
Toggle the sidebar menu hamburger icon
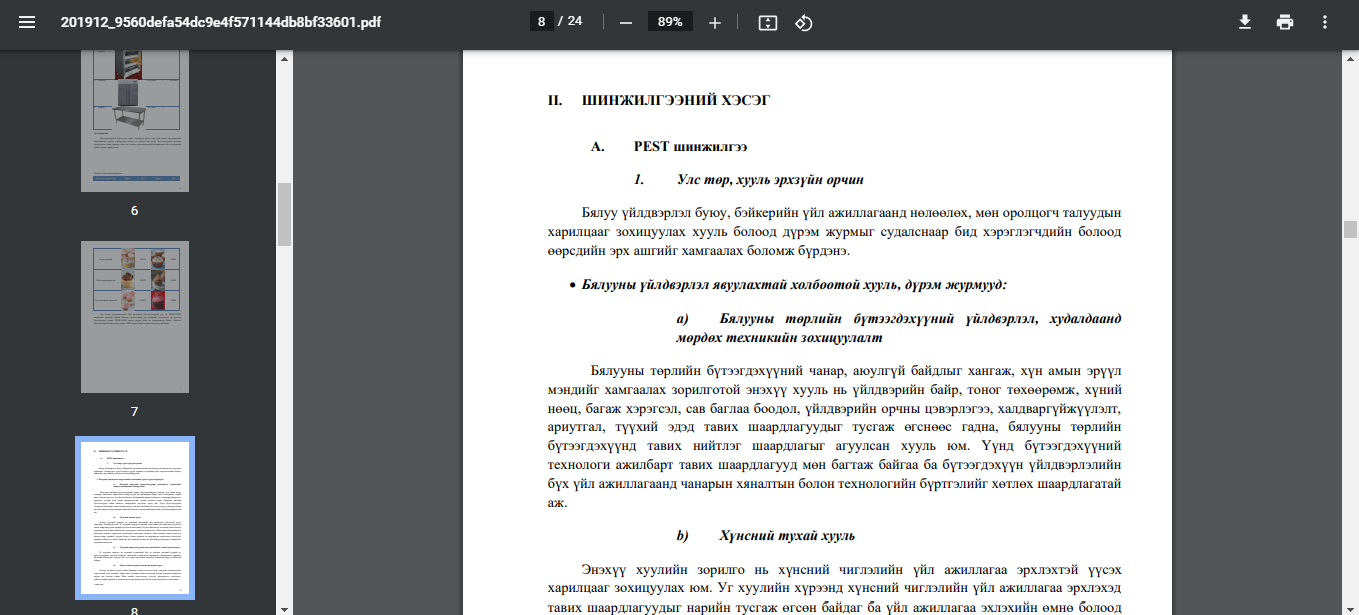27,22
